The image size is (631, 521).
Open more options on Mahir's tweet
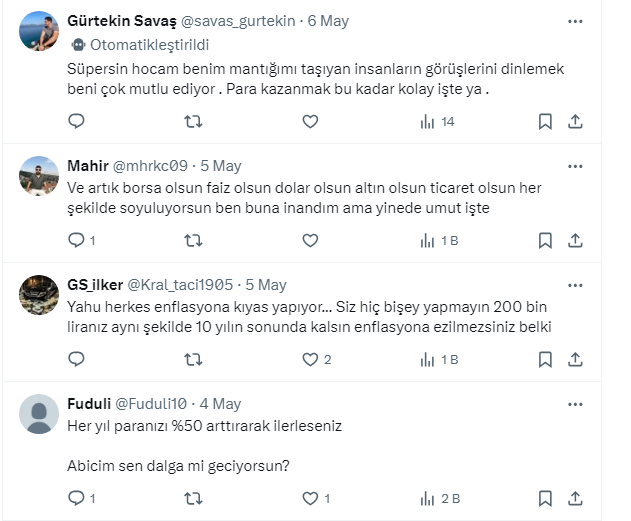point(575,165)
